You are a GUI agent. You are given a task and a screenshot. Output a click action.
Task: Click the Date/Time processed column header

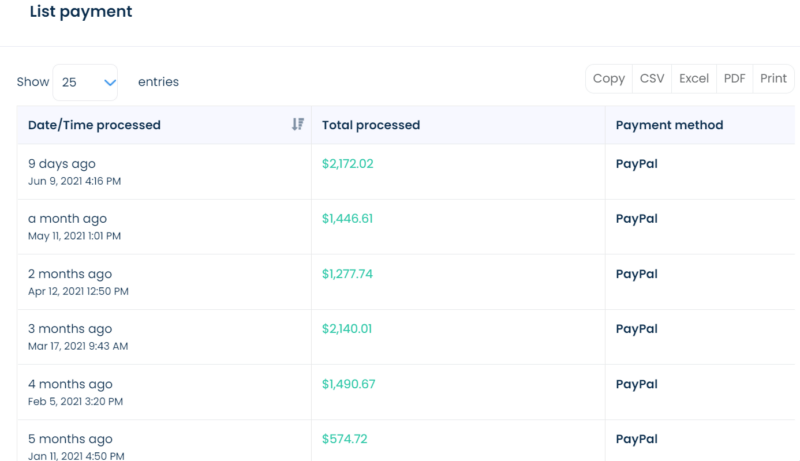94,125
